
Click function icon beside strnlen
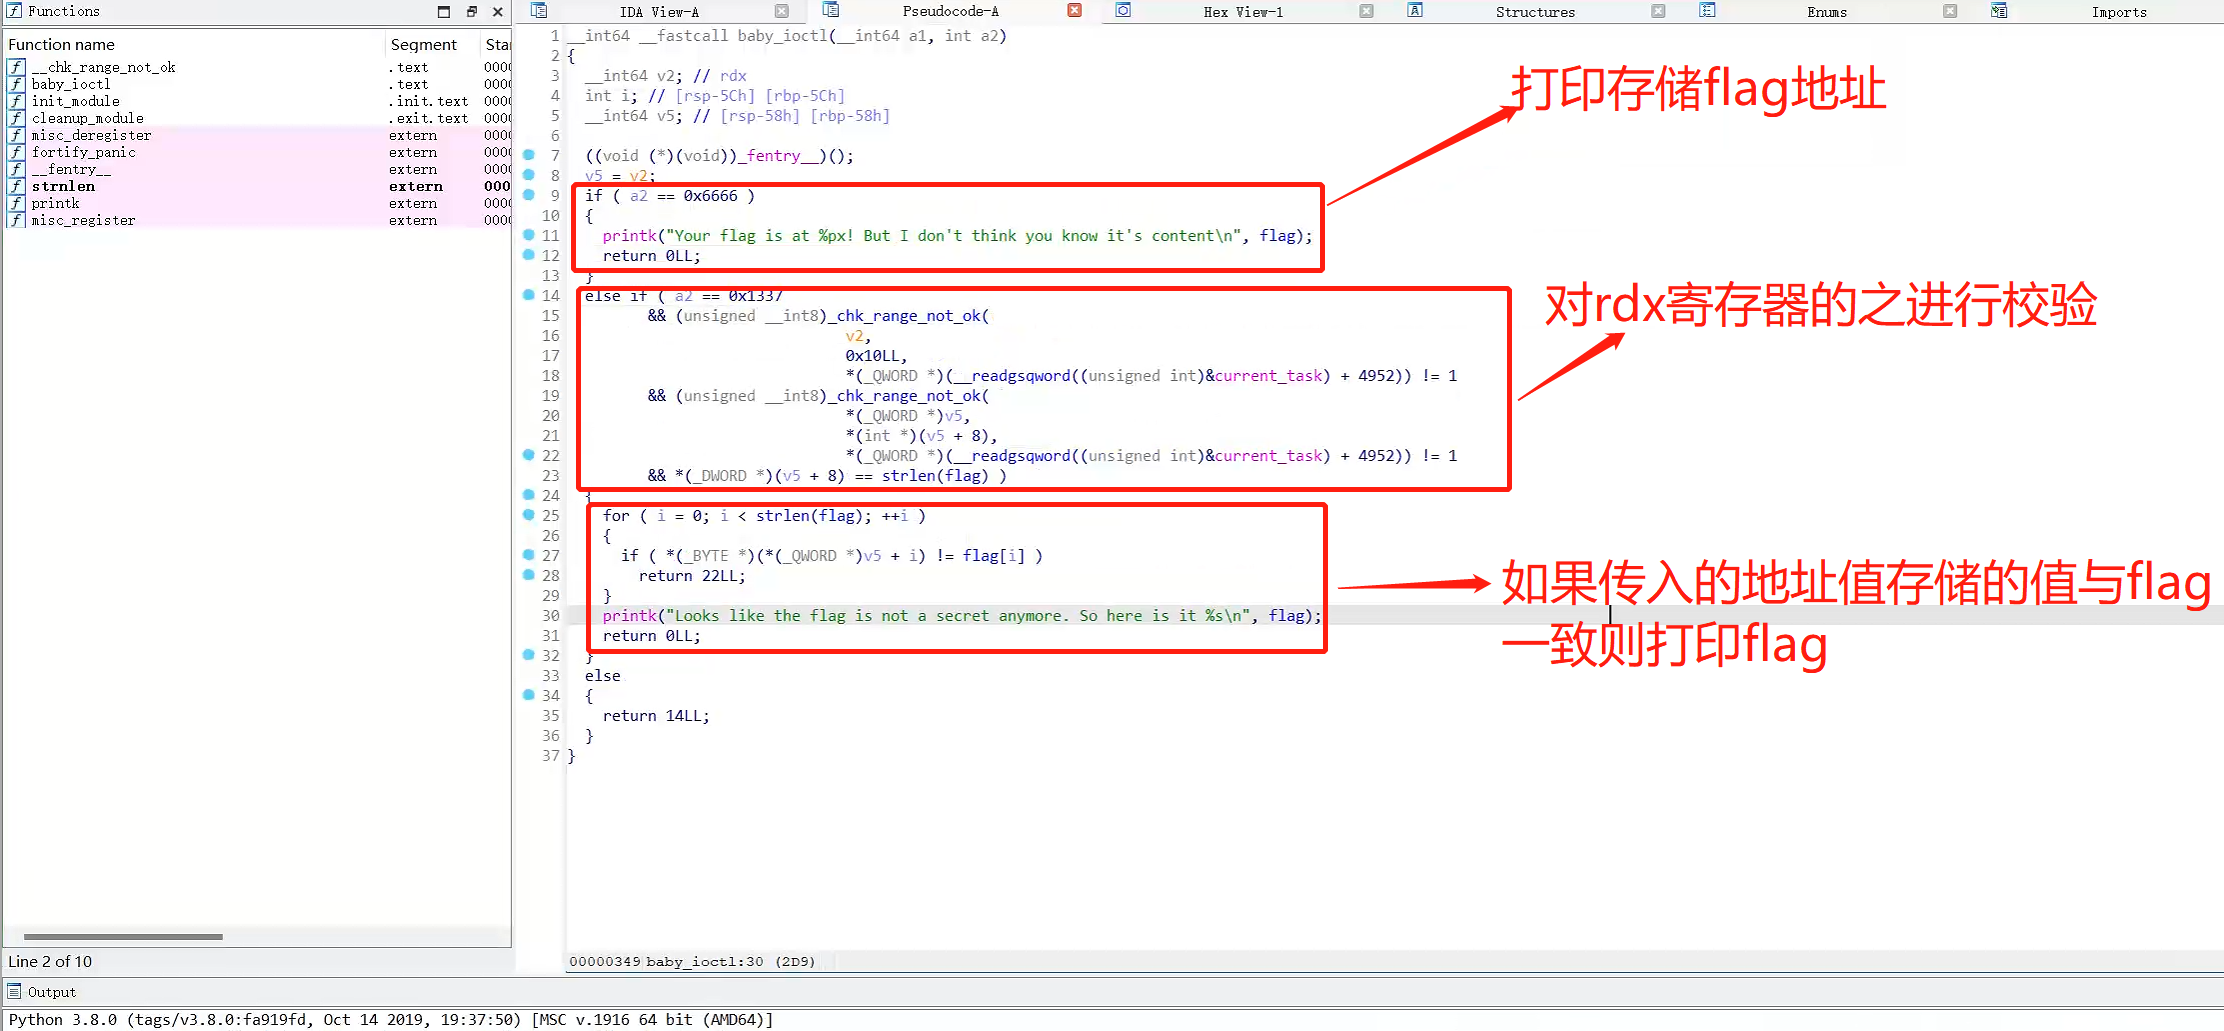[16, 186]
